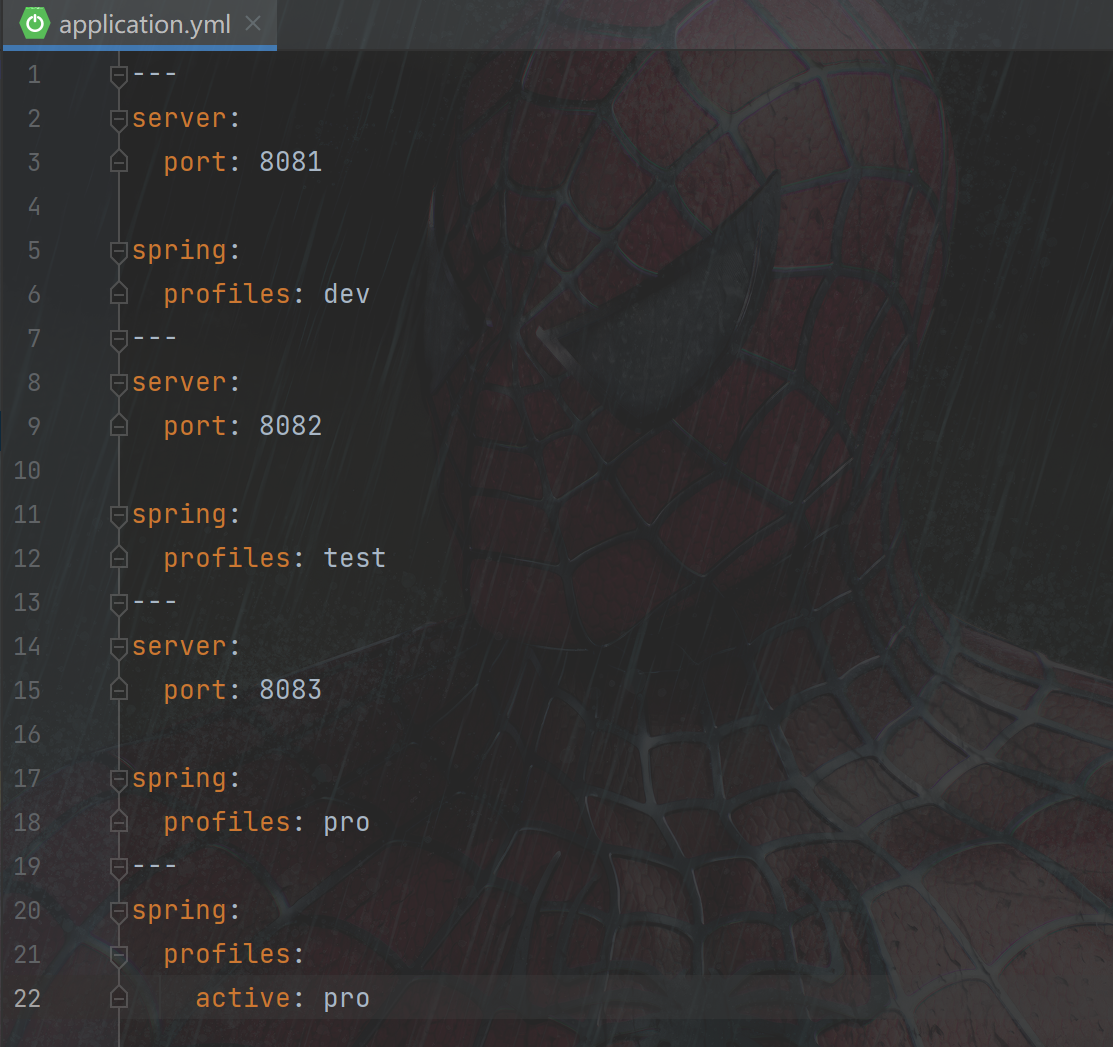Image resolution: width=1113 pixels, height=1047 pixels.
Task: Fold the spring block on line 5
Action: pyautogui.click(x=119, y=250)
